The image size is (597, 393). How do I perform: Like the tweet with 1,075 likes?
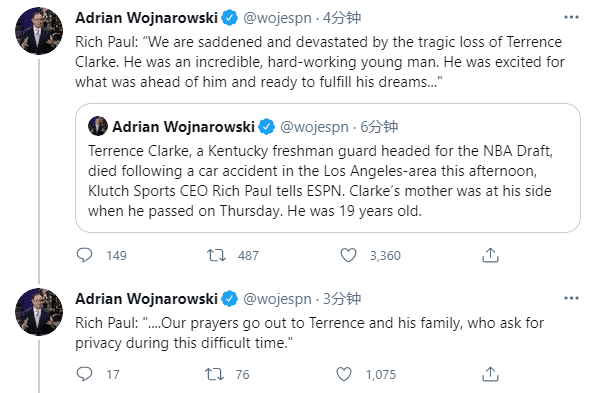pyautogui.click(x=344, y=374)
